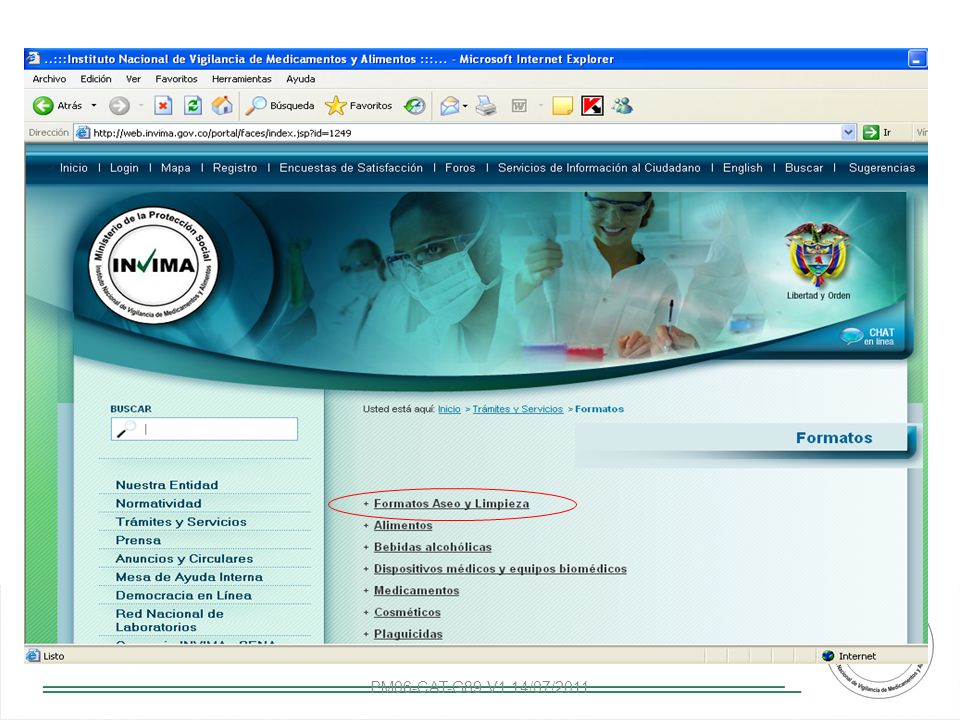Click the forward arrow icon
The image size is (960, 720).
coord(119,106)
